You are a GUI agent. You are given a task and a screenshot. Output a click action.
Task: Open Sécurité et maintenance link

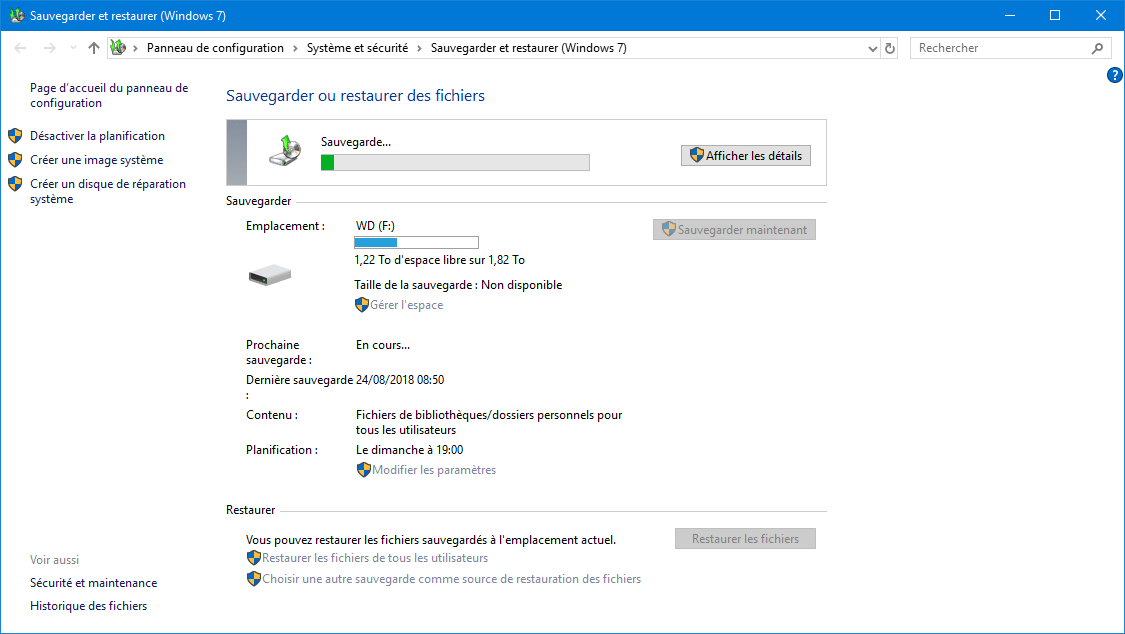coord(93,583)
